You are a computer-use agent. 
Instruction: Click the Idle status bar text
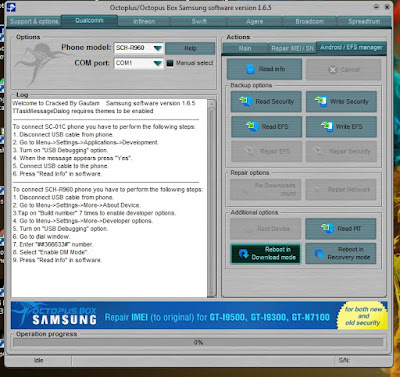pyautogui.click(x=38, y=360)
